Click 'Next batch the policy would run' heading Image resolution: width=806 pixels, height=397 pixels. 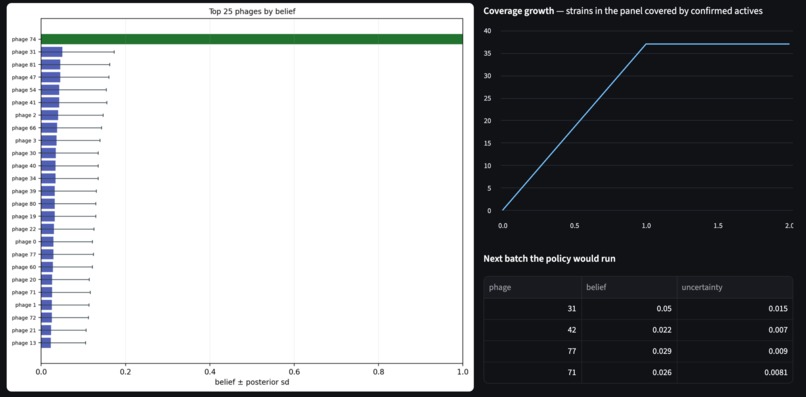click(549, 259)
